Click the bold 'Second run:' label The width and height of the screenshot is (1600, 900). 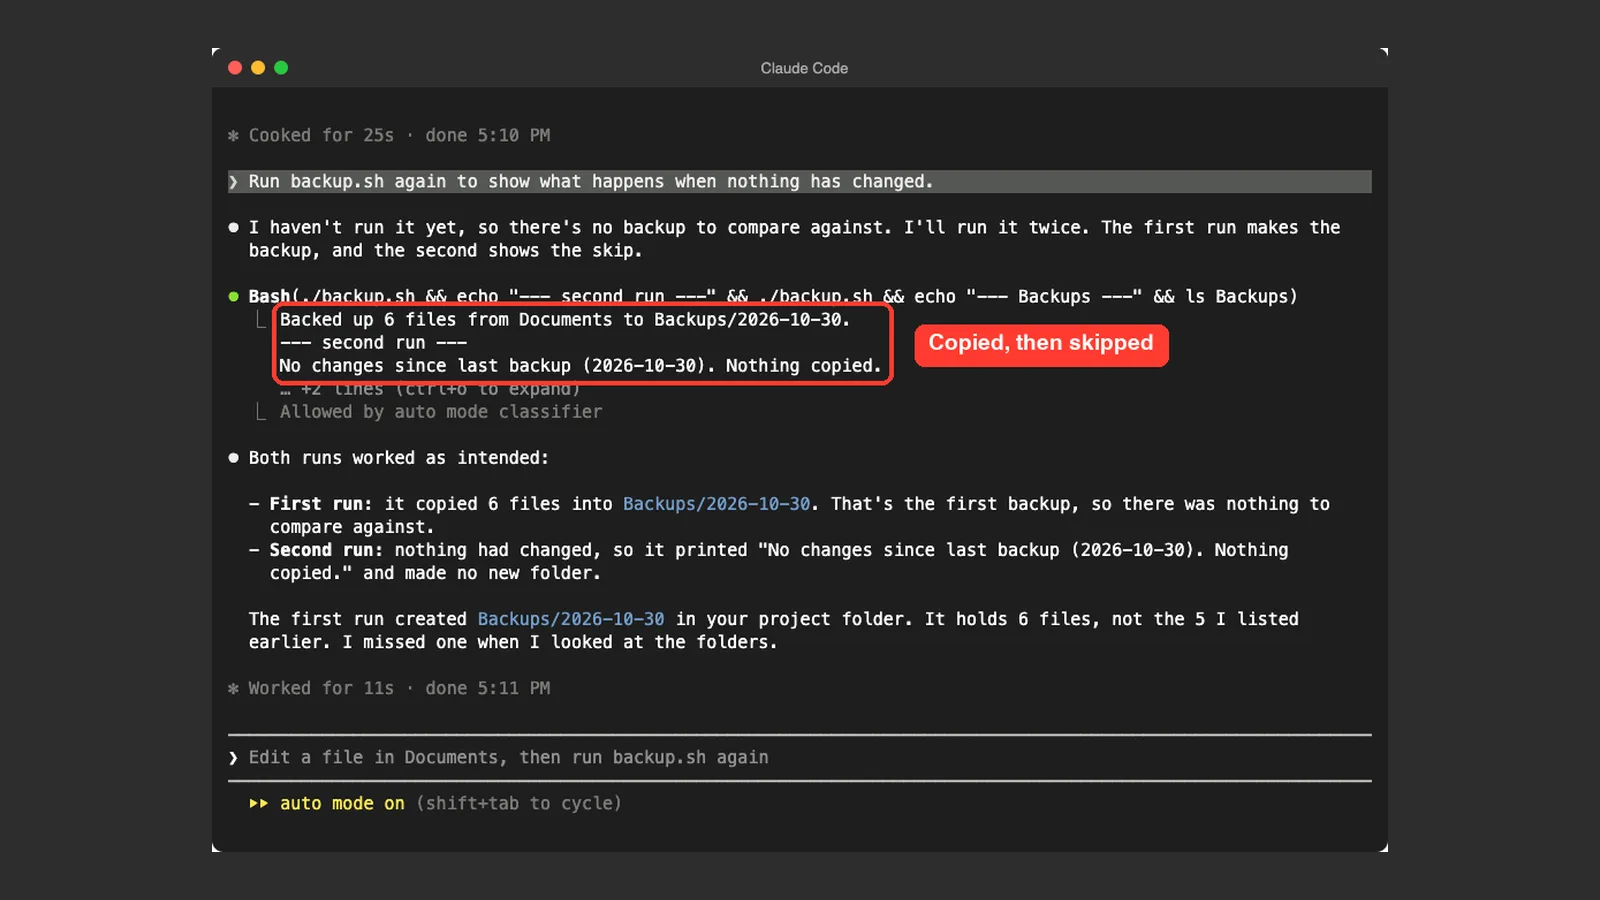pos(326,550)
